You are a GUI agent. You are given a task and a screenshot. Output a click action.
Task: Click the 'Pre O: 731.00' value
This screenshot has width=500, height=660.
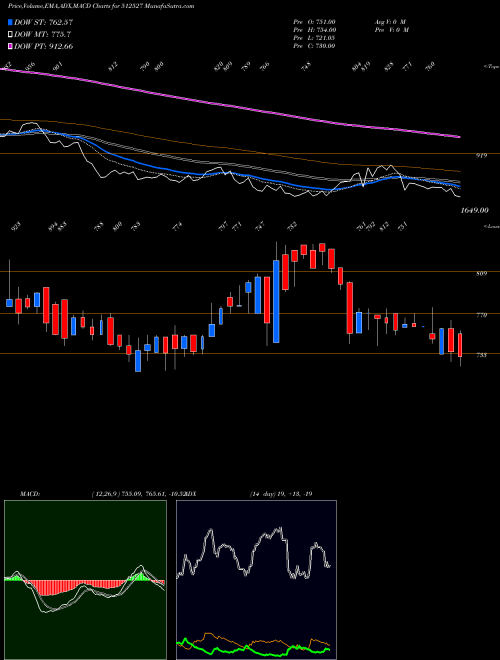(x=314, y=22)
